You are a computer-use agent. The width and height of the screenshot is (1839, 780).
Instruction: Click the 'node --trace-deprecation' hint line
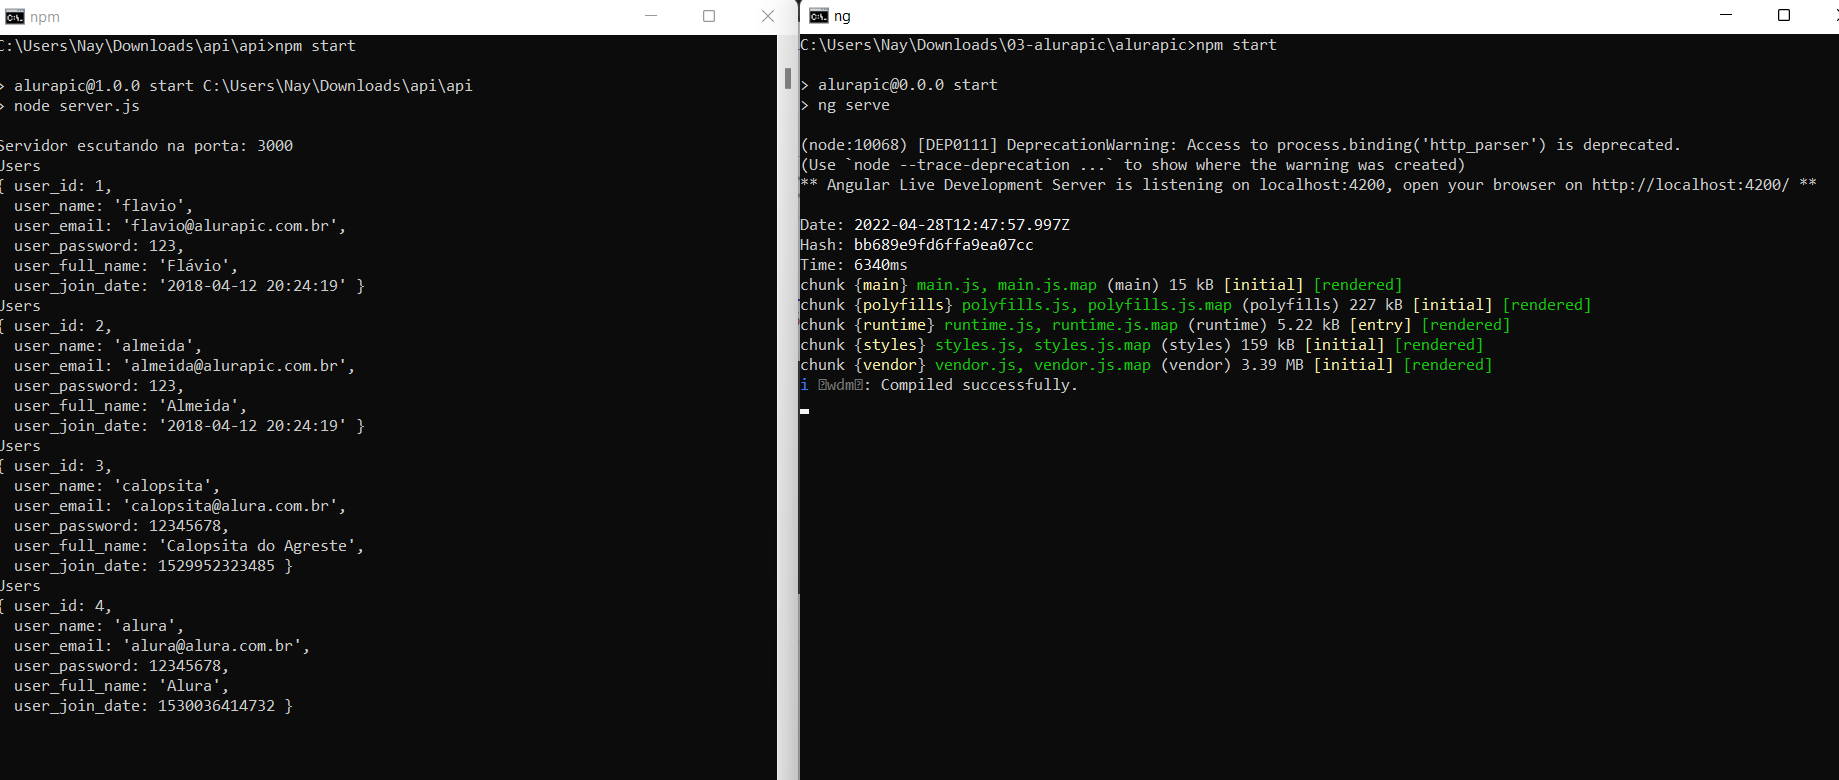[x=1132, y=165]
